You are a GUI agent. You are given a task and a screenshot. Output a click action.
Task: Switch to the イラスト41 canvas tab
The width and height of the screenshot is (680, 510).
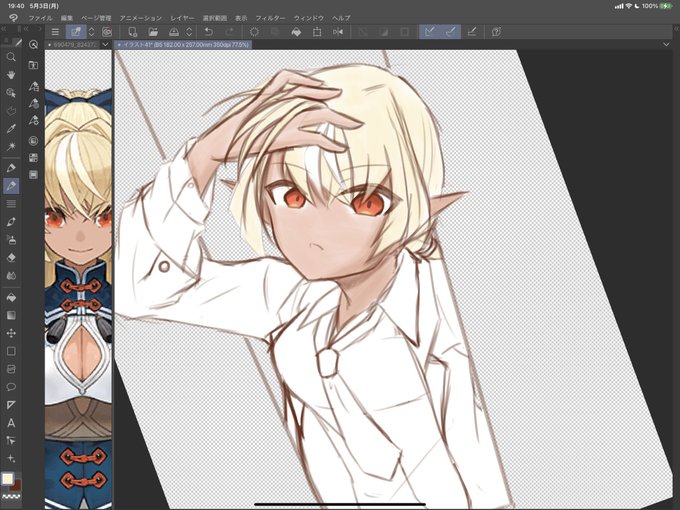click(183, 44)
